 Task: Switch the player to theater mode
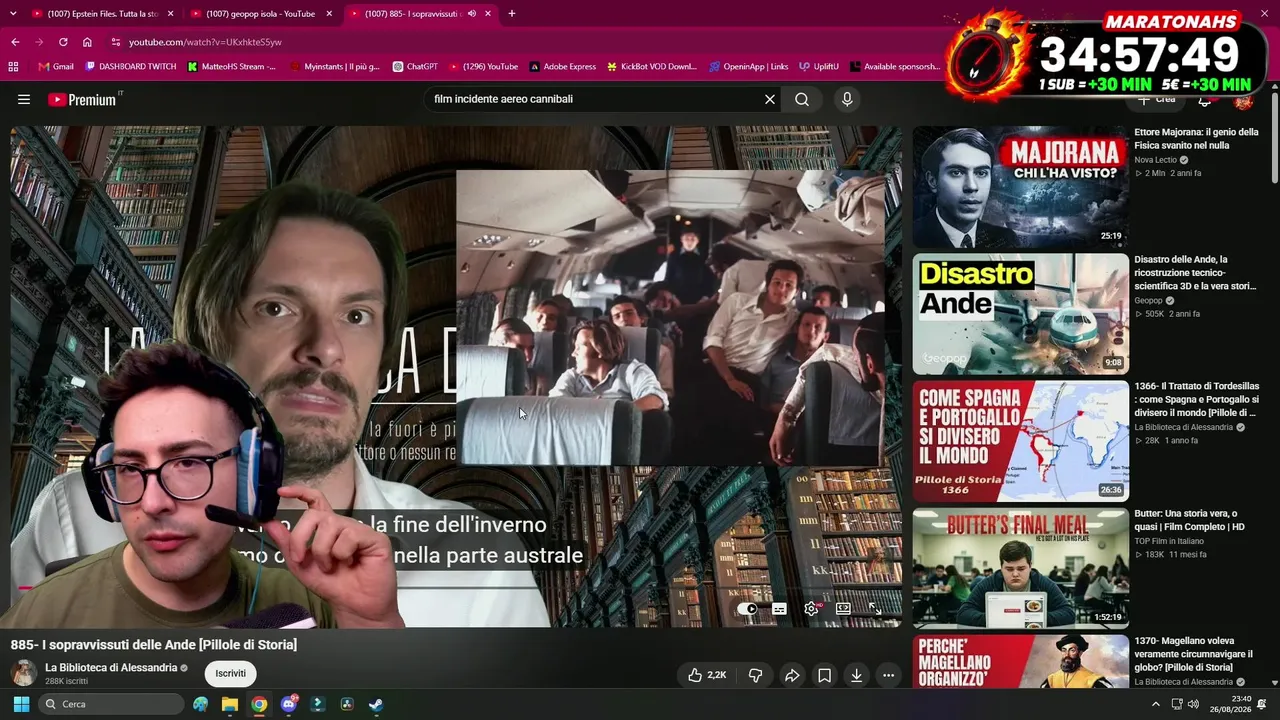(843, 608)
